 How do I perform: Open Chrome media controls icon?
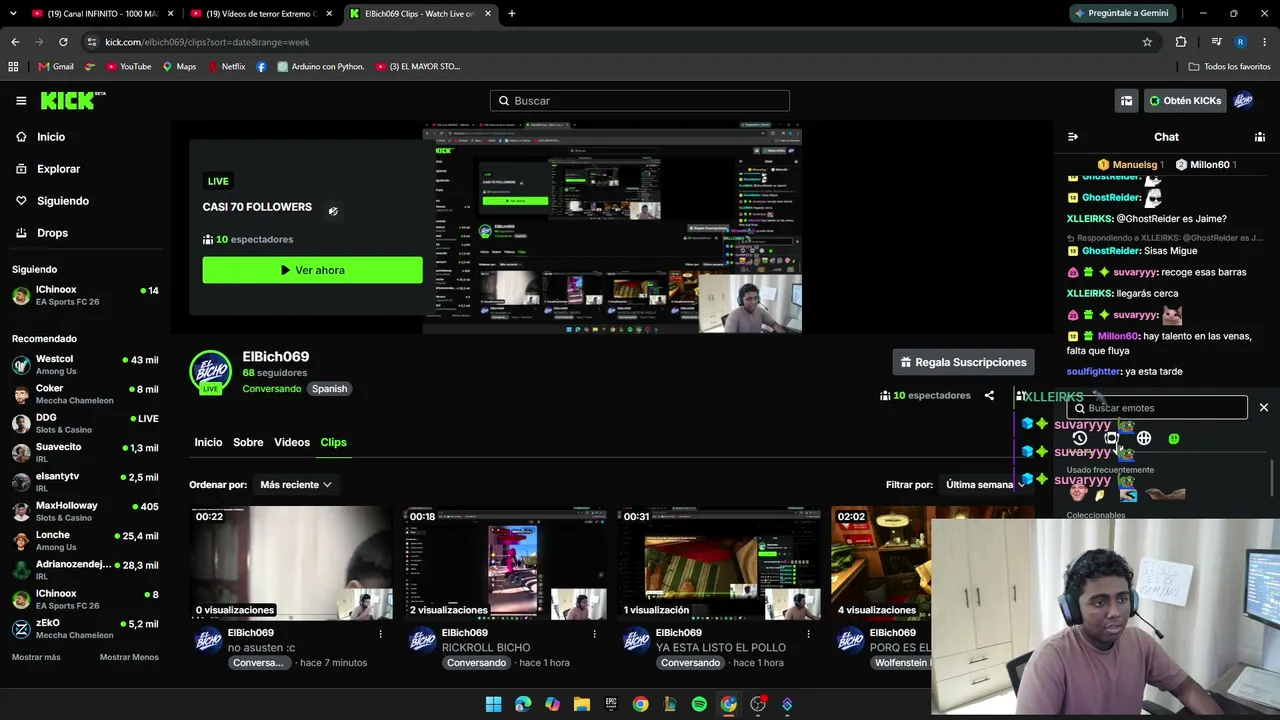coord(1216,42)
